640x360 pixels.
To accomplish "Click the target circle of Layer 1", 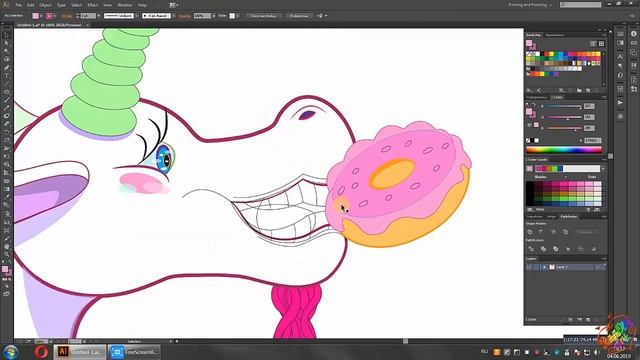I will 597,267.
